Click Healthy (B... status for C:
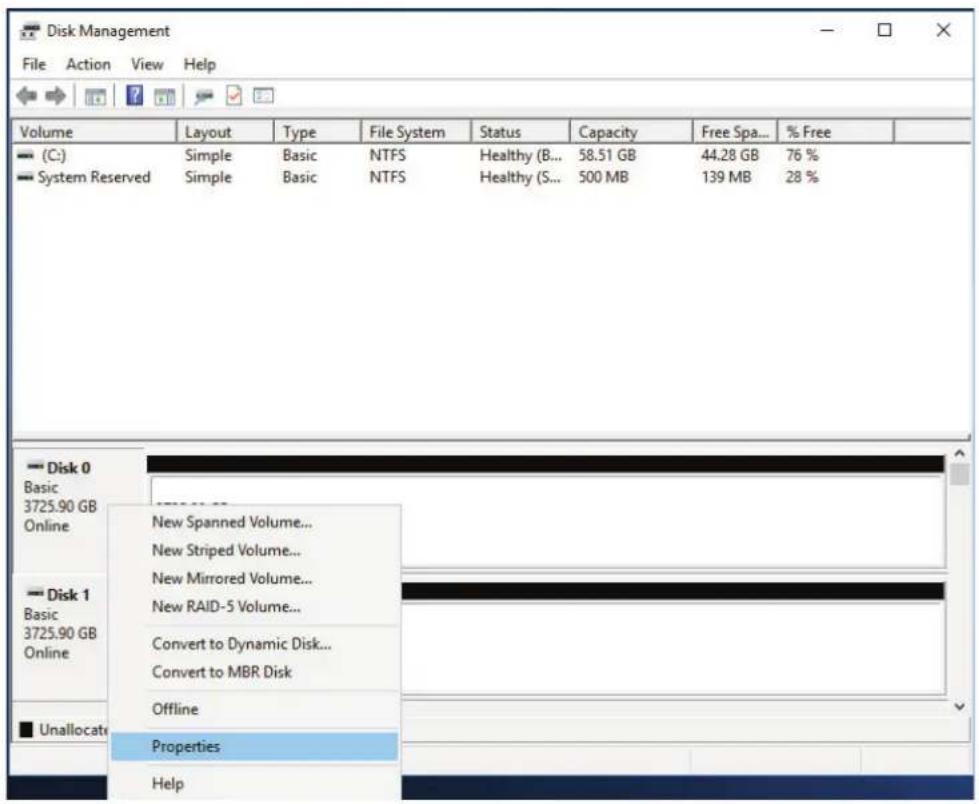 tap(521, 155)
